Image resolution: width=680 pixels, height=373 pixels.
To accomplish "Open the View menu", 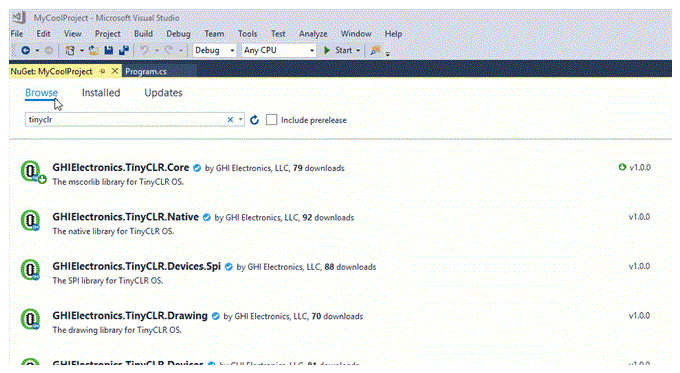I will 72,34.
